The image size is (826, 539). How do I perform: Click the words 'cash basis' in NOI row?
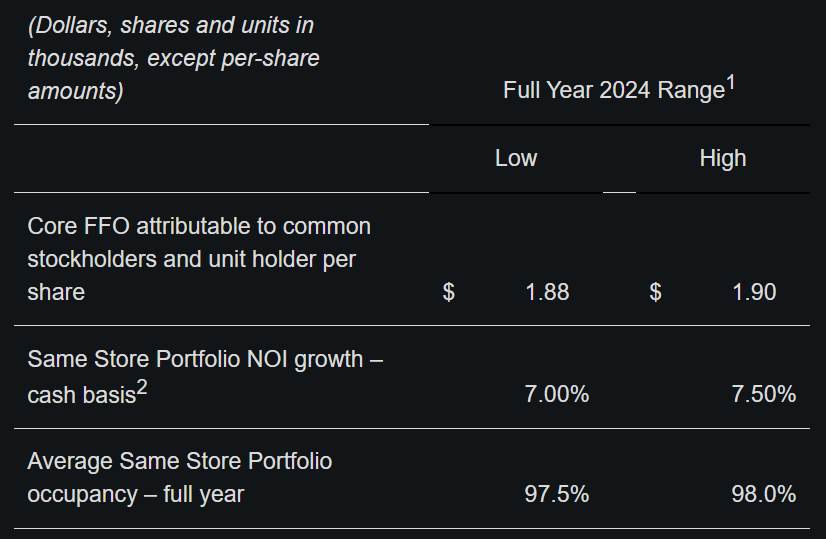81,394
